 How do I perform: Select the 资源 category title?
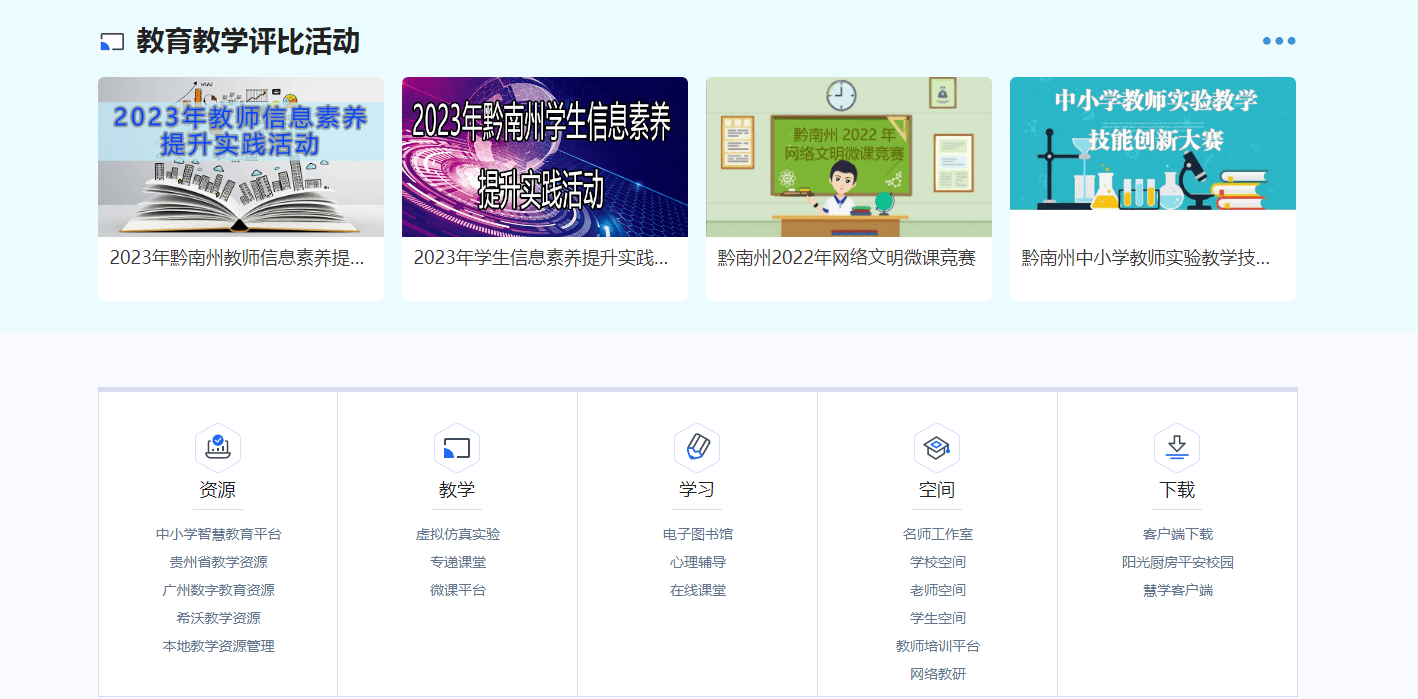click(x=218, y=490)
